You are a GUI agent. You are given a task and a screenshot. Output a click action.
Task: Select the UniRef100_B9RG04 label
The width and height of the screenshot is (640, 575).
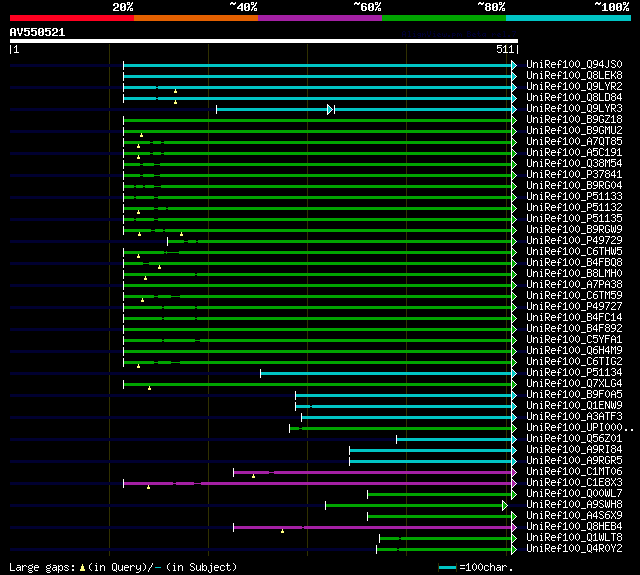(574, 186)
